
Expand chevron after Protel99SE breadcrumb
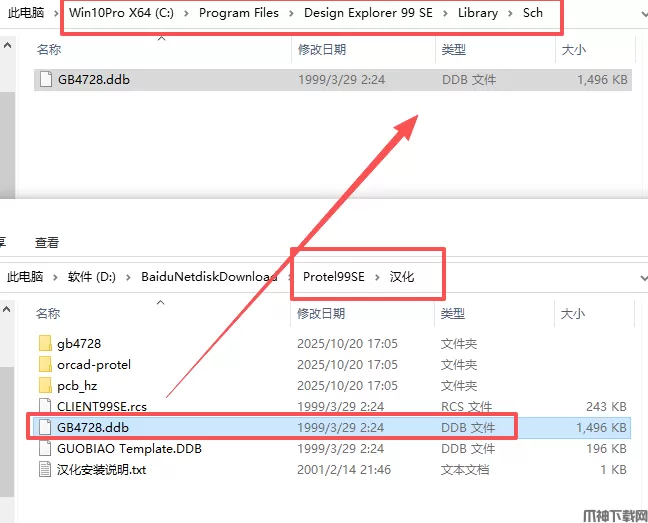pos(377,277)
